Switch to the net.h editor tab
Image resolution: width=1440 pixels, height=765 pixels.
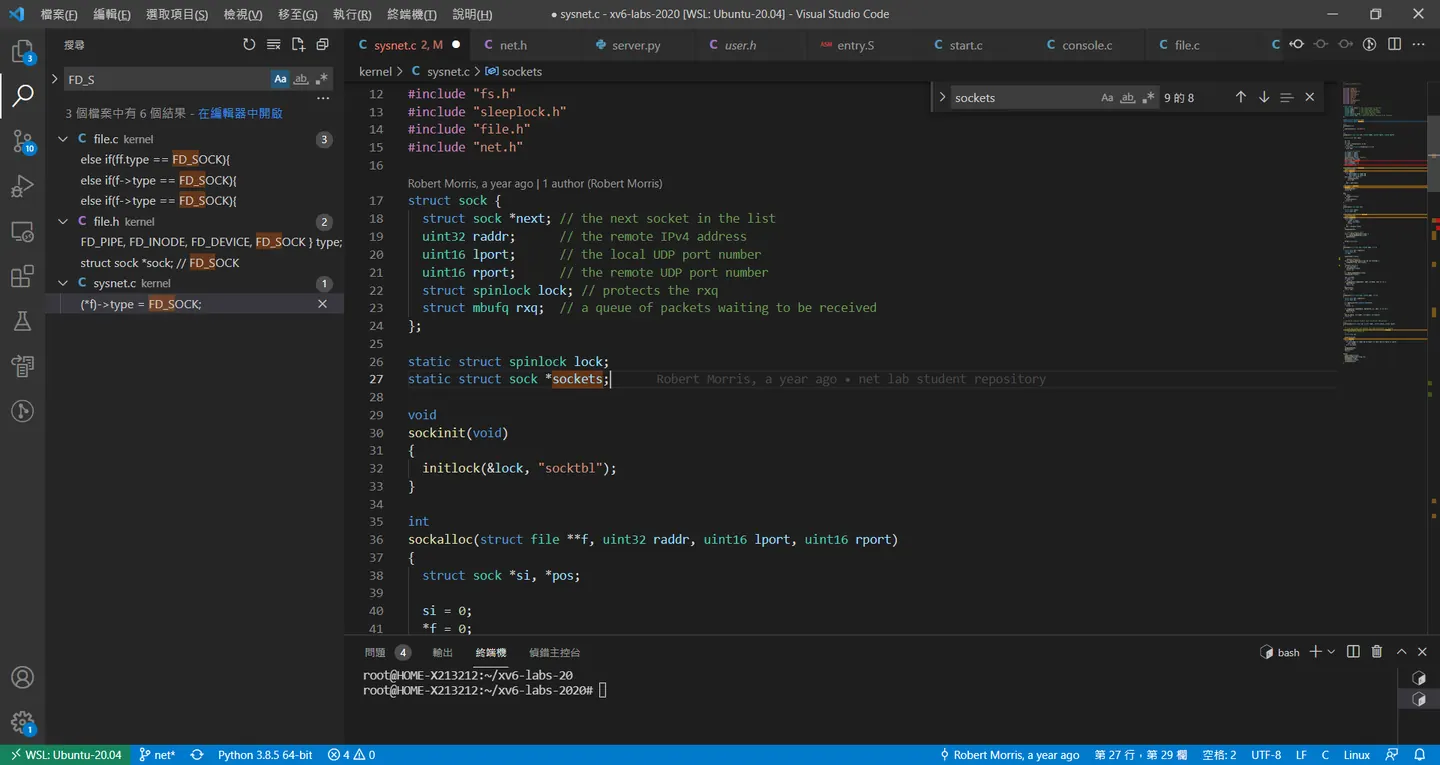pyautogui.click(x=513, y=45)
